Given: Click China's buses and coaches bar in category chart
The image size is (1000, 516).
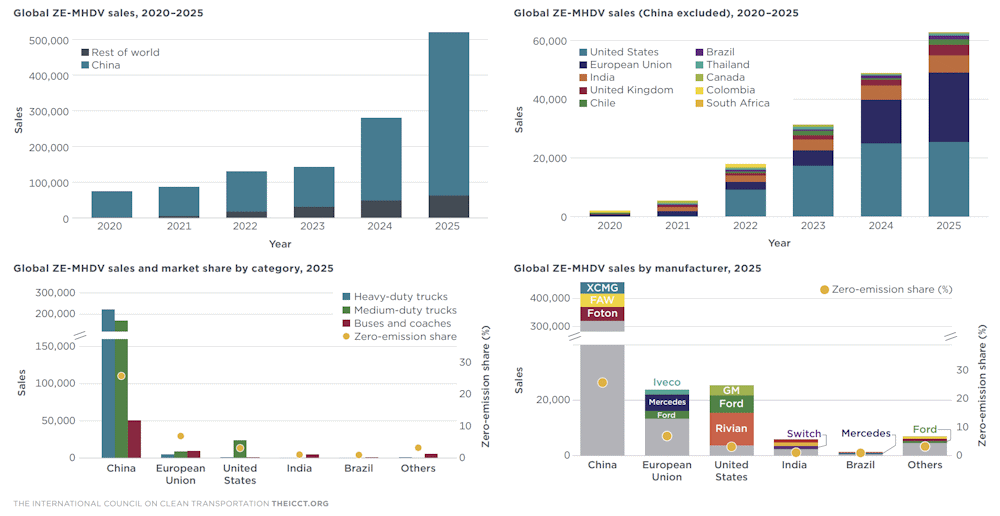Looking at the screenshot, I should pos(134,439).
